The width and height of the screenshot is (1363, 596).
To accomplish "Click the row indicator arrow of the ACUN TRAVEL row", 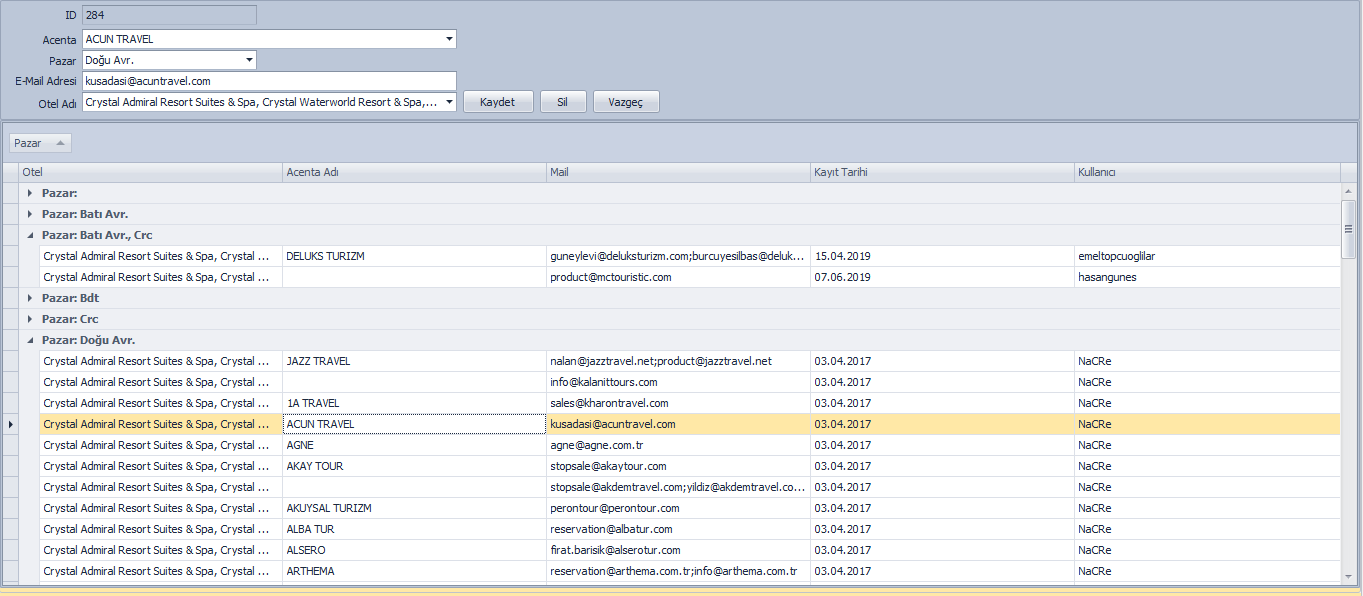I will pos(11,424).
